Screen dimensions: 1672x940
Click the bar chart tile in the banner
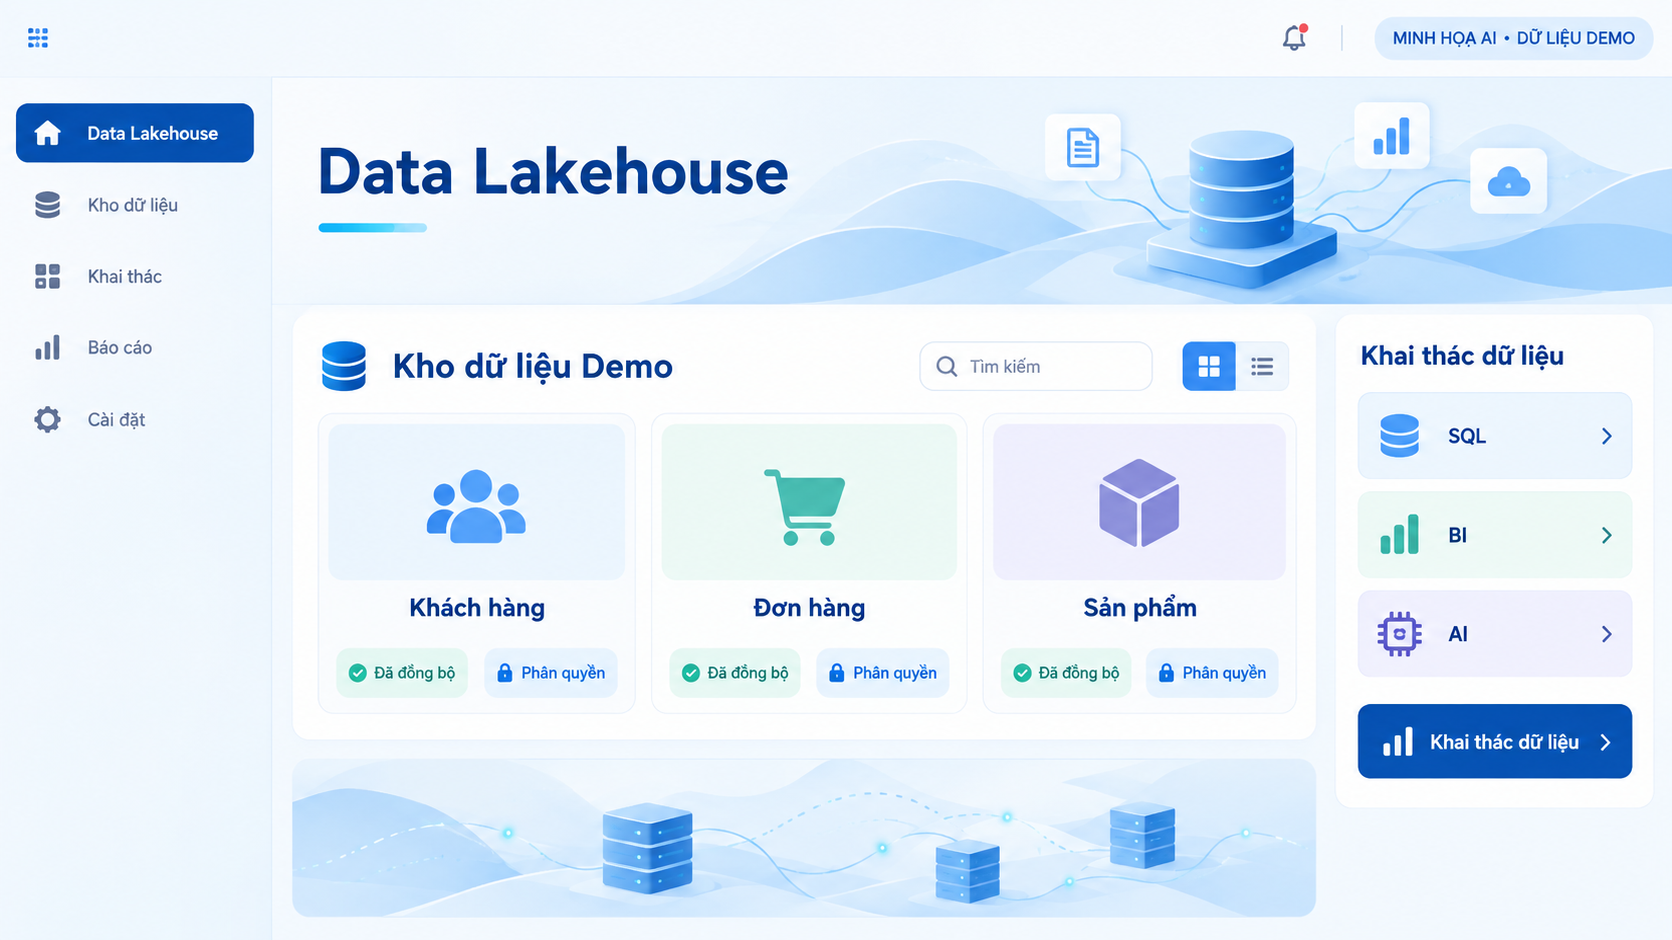(1391, 135)
